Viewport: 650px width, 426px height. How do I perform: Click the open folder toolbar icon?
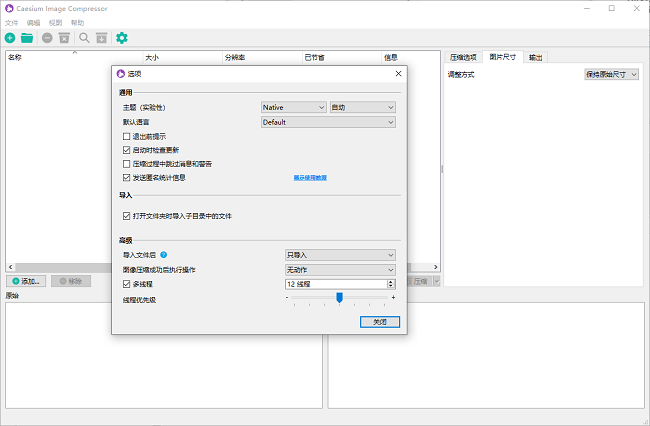(x=27, y=38)
